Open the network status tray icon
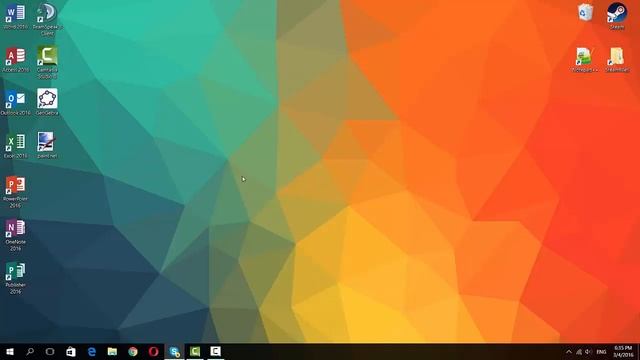Viewport: 640px width, 360px height. click(x=579, y=352)
